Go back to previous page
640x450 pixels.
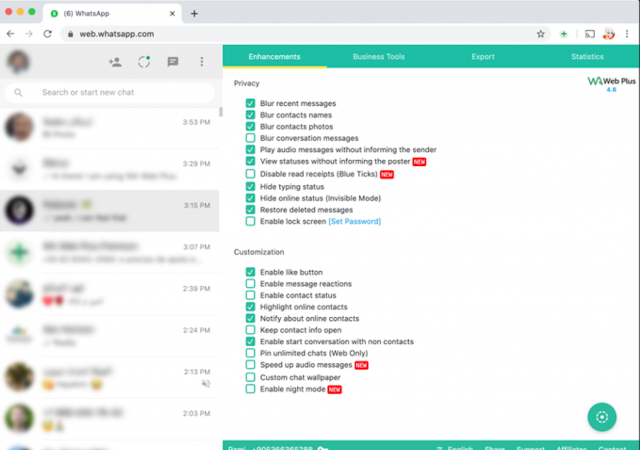tap(11, 34)
